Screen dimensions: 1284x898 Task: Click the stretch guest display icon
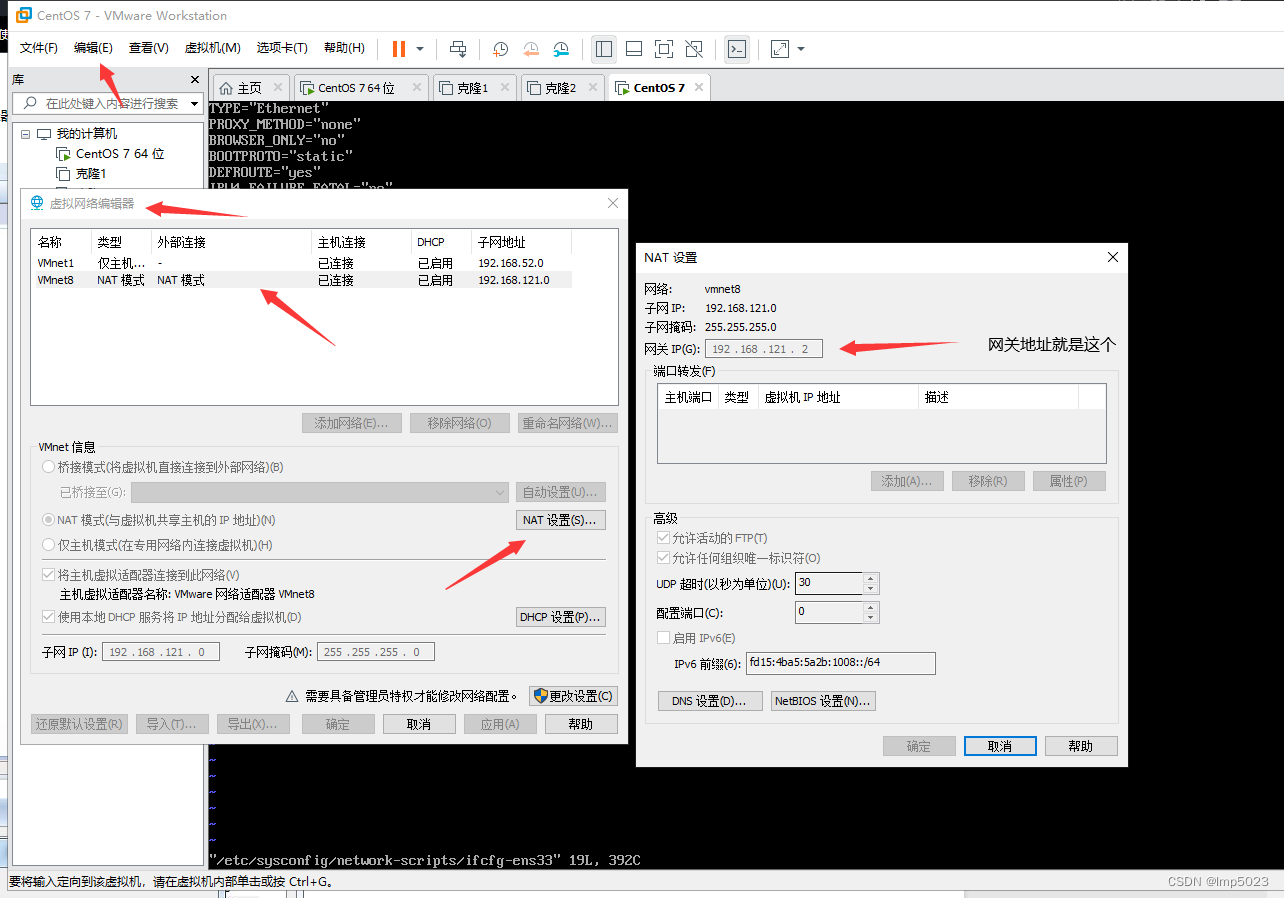coord(780,48)
